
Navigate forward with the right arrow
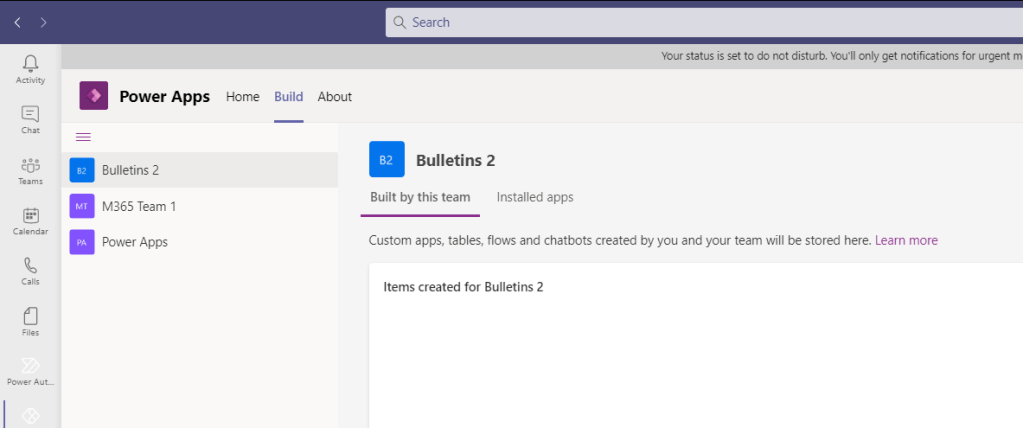click(43, 22)
